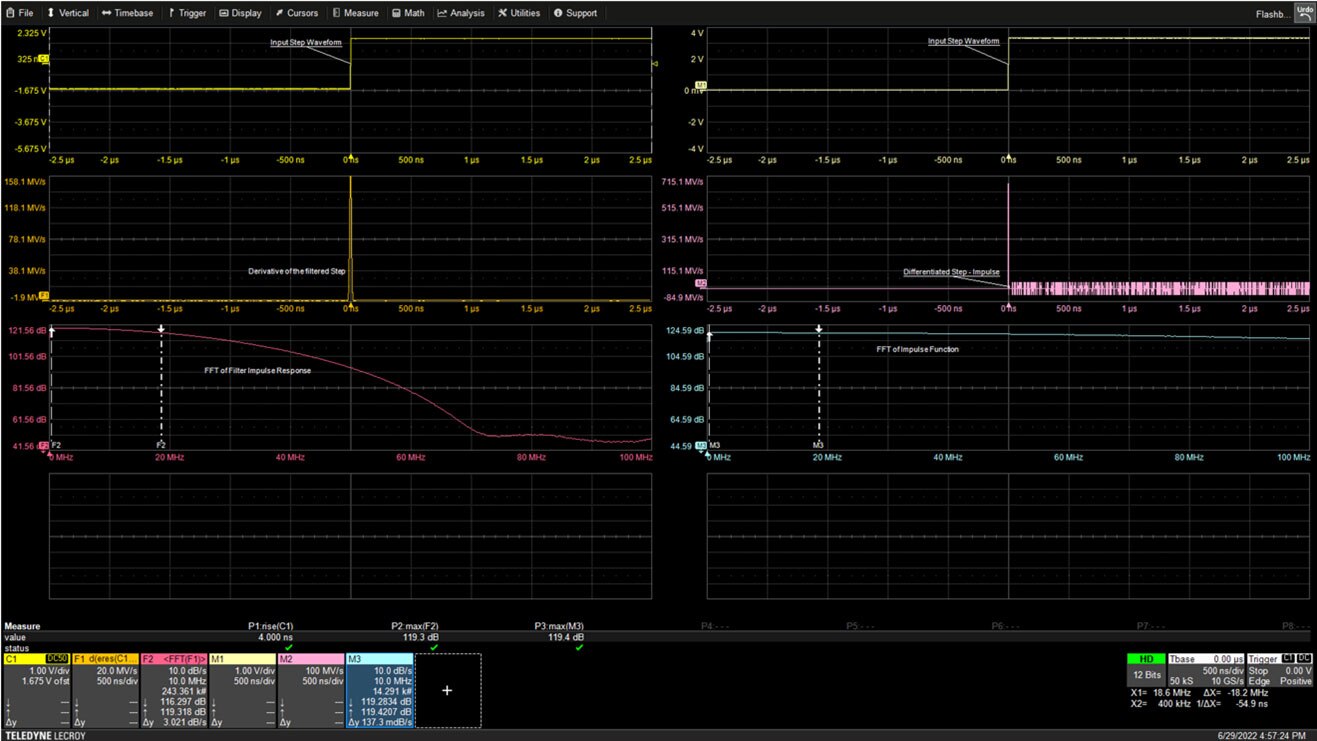Viewport: 1317px width, 741px height.
Task: Click the DC50 coupling badge on C1
Action: 56,659
